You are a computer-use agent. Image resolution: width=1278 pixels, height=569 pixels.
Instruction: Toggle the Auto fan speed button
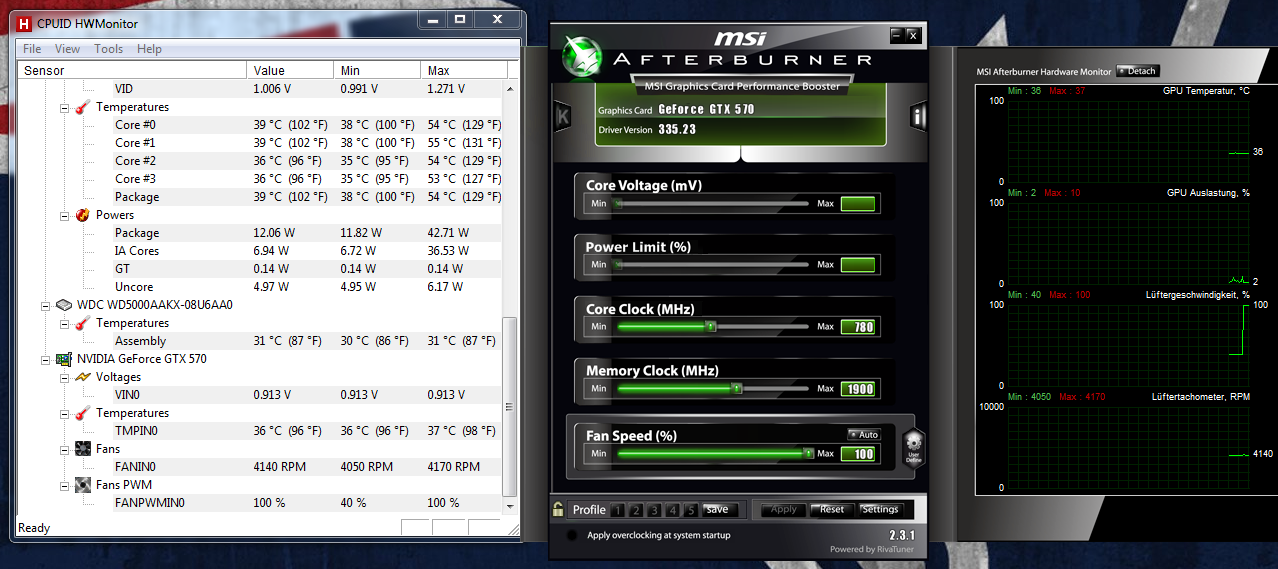tap(863, 434)
